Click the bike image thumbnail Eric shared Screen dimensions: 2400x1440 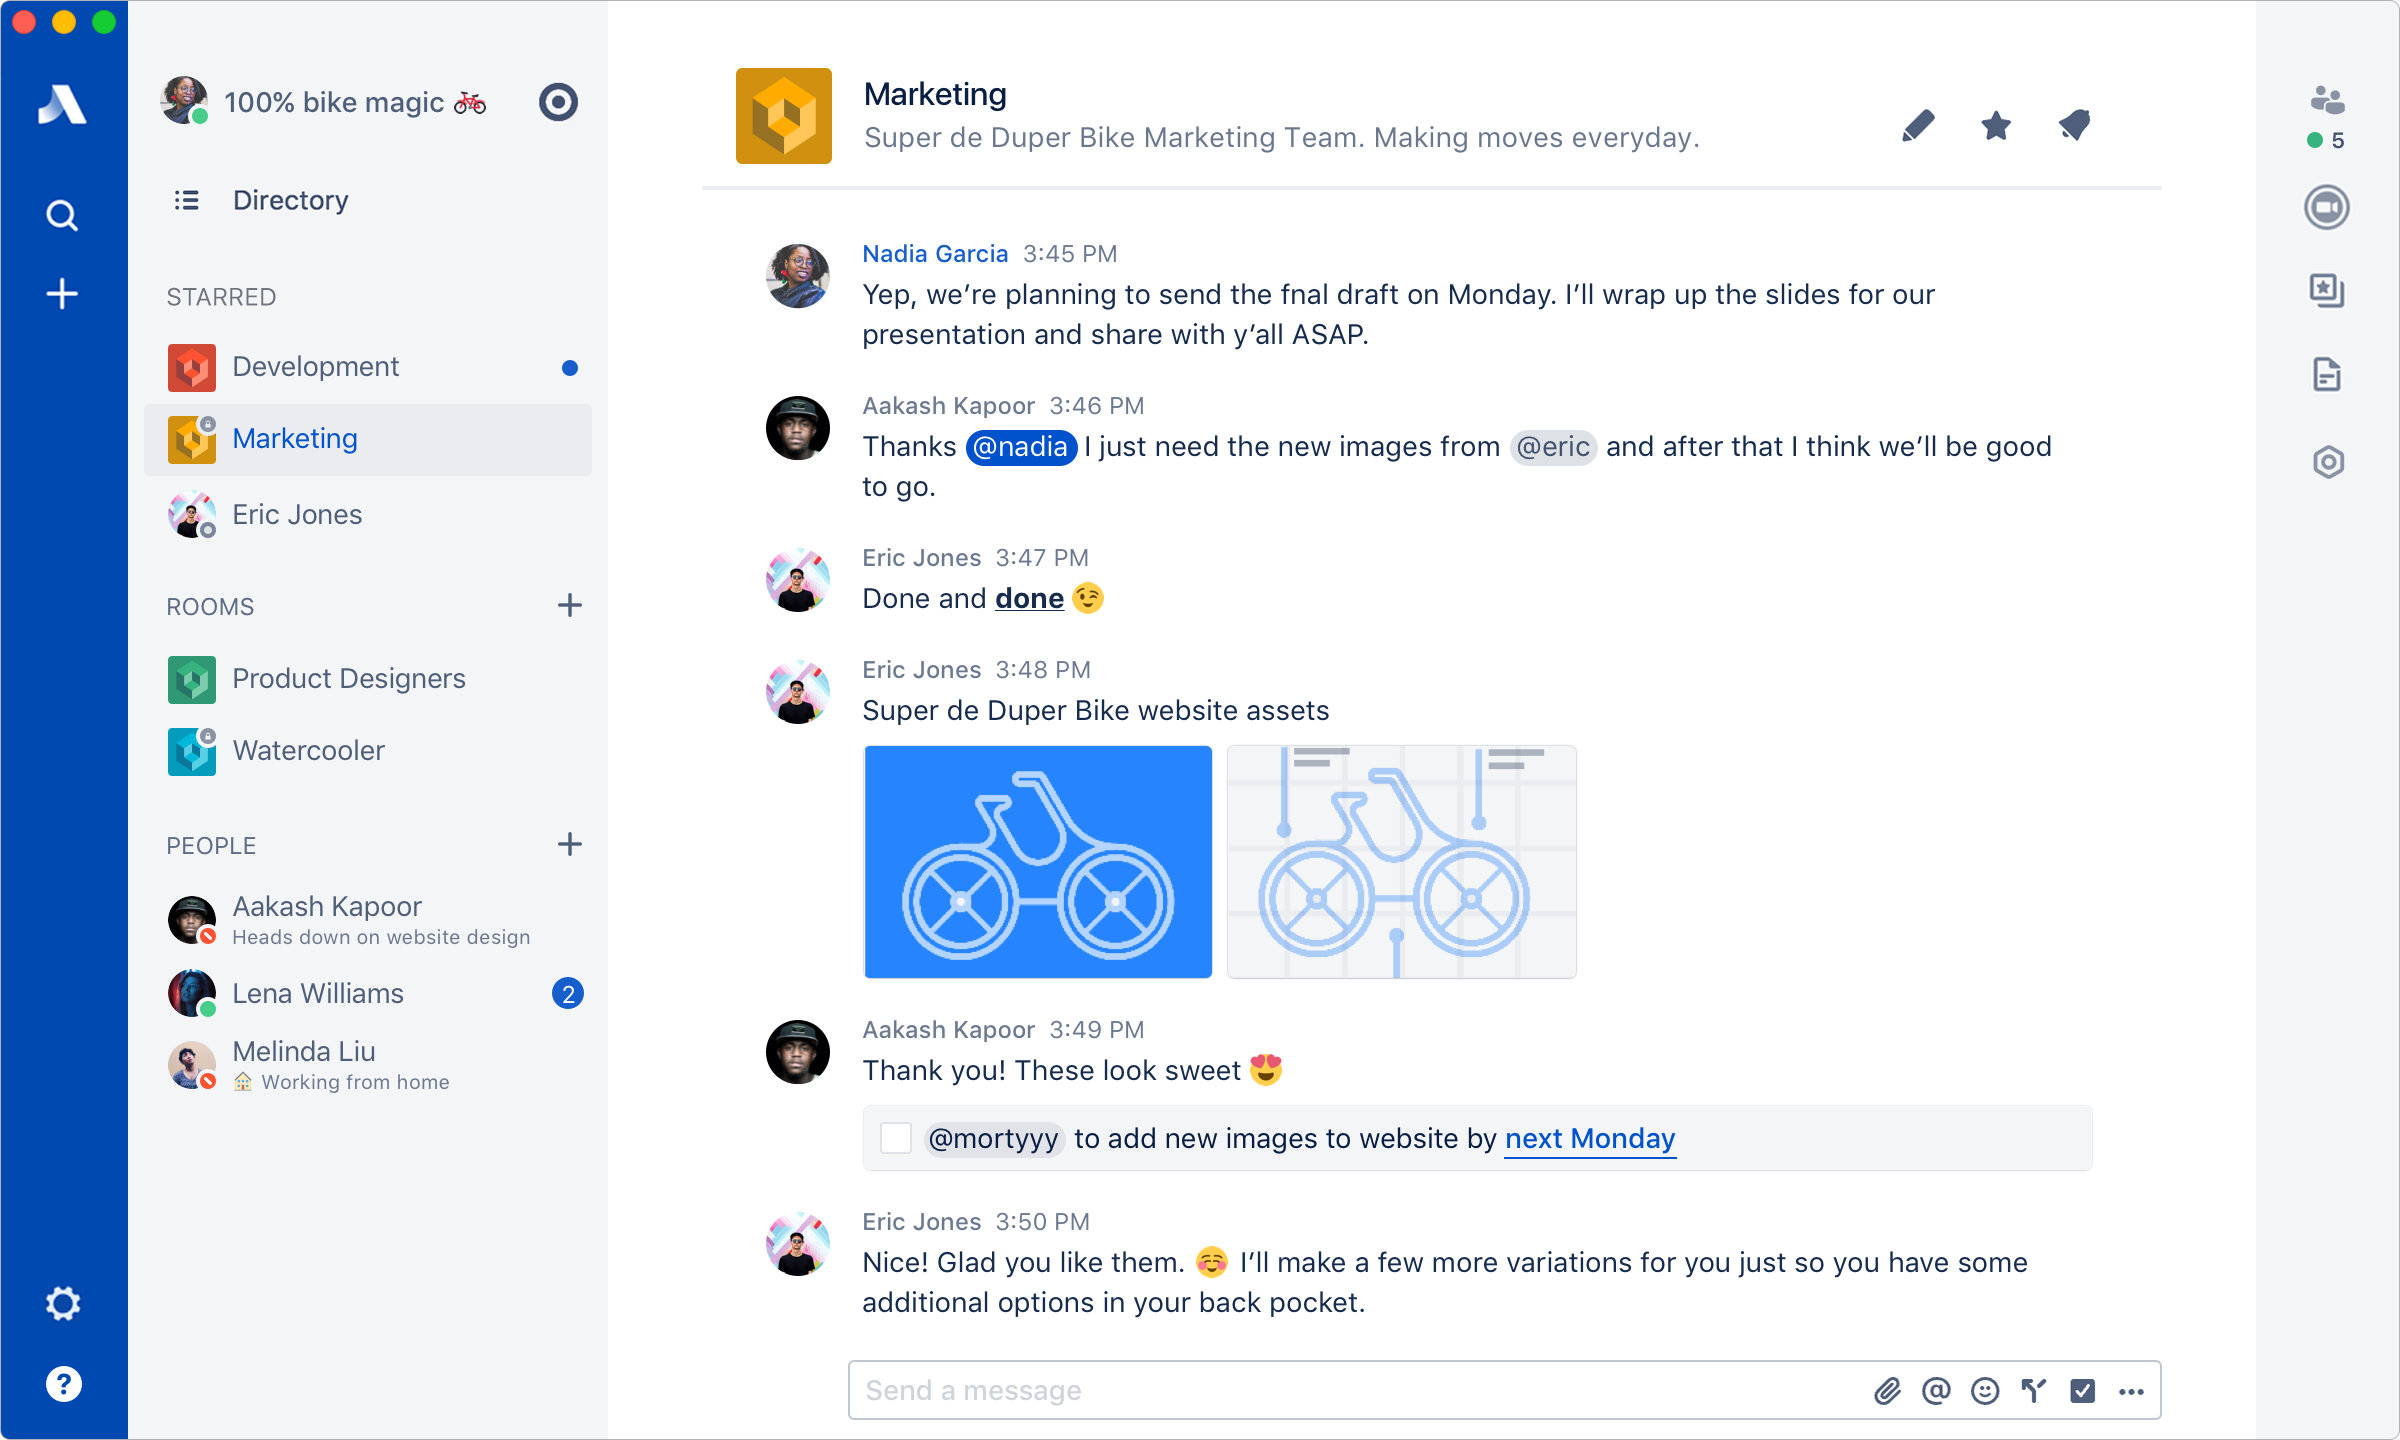(1037, 861)
